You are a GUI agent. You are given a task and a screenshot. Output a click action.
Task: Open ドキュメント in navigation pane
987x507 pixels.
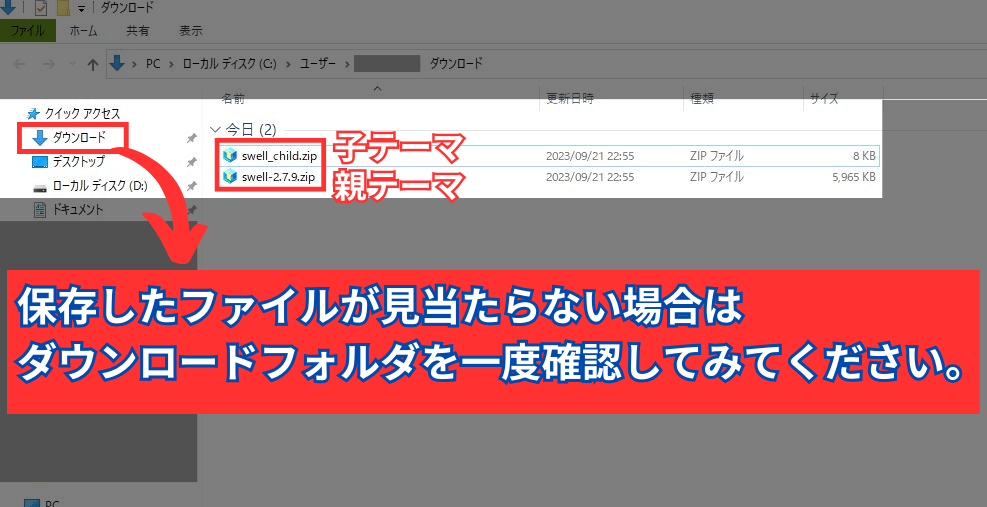click(x=77, y=209)
